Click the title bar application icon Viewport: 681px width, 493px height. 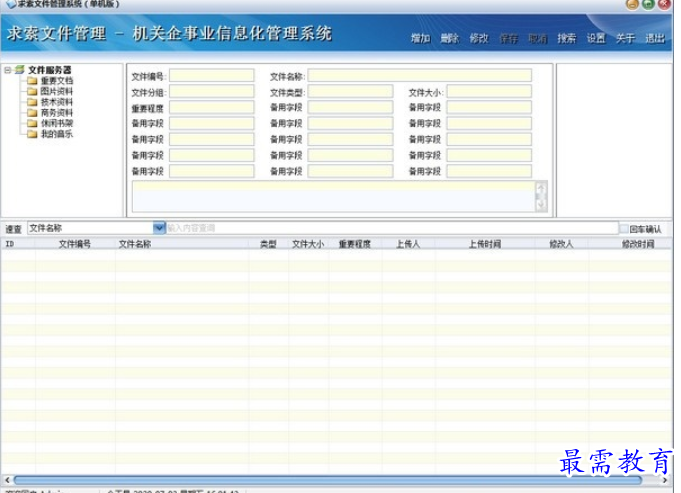tap(11, 4)
